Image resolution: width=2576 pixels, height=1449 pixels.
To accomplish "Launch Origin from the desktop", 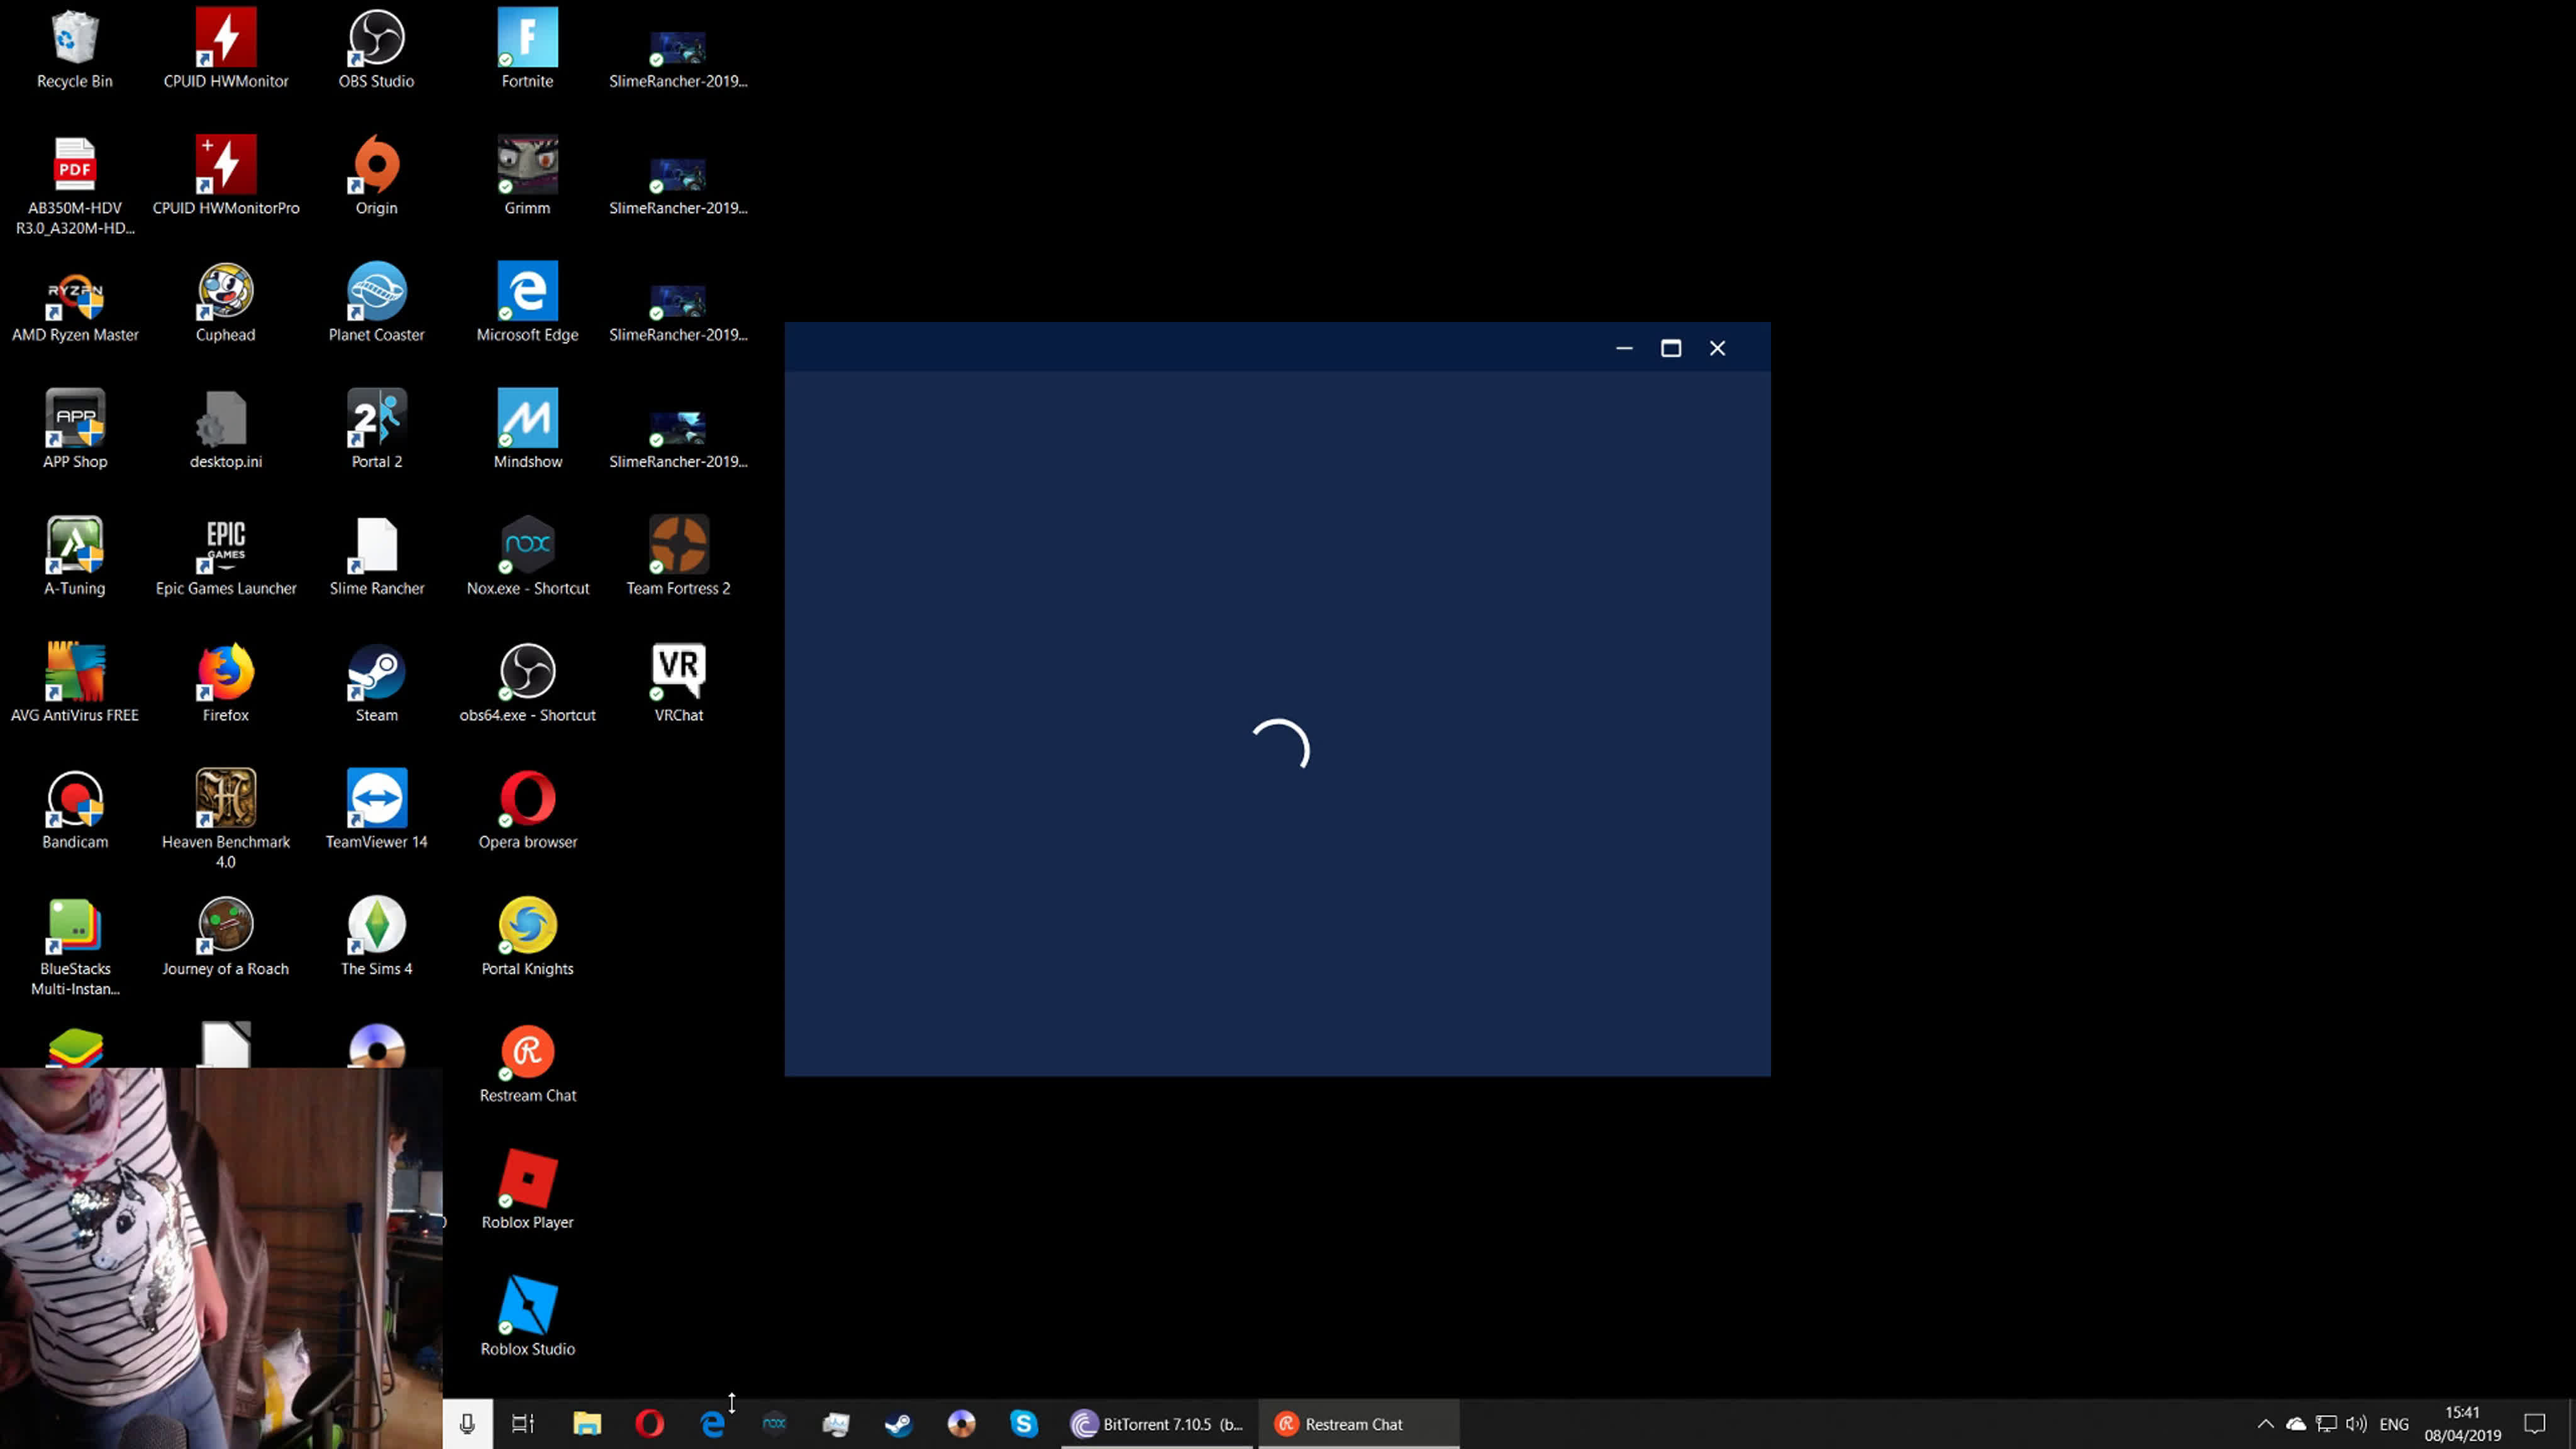I will coord(376,177).
